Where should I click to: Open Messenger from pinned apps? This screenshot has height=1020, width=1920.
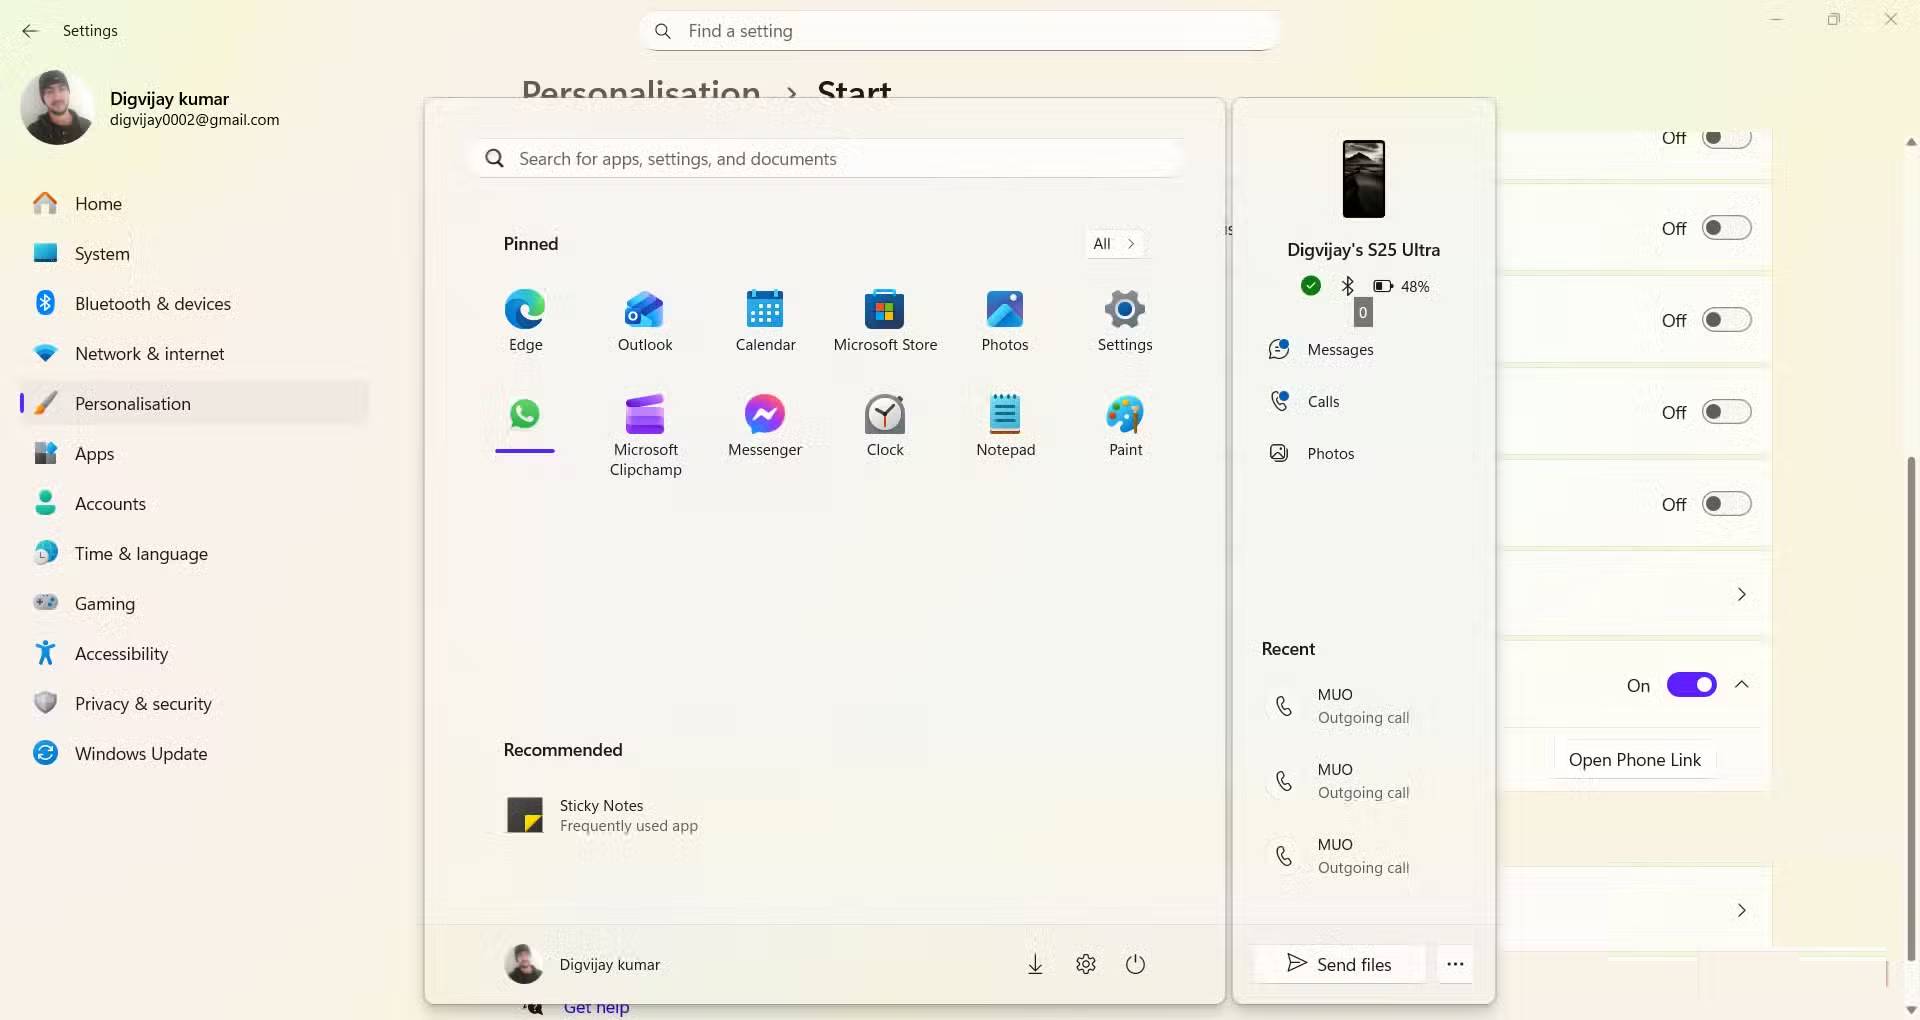[765, 425]
